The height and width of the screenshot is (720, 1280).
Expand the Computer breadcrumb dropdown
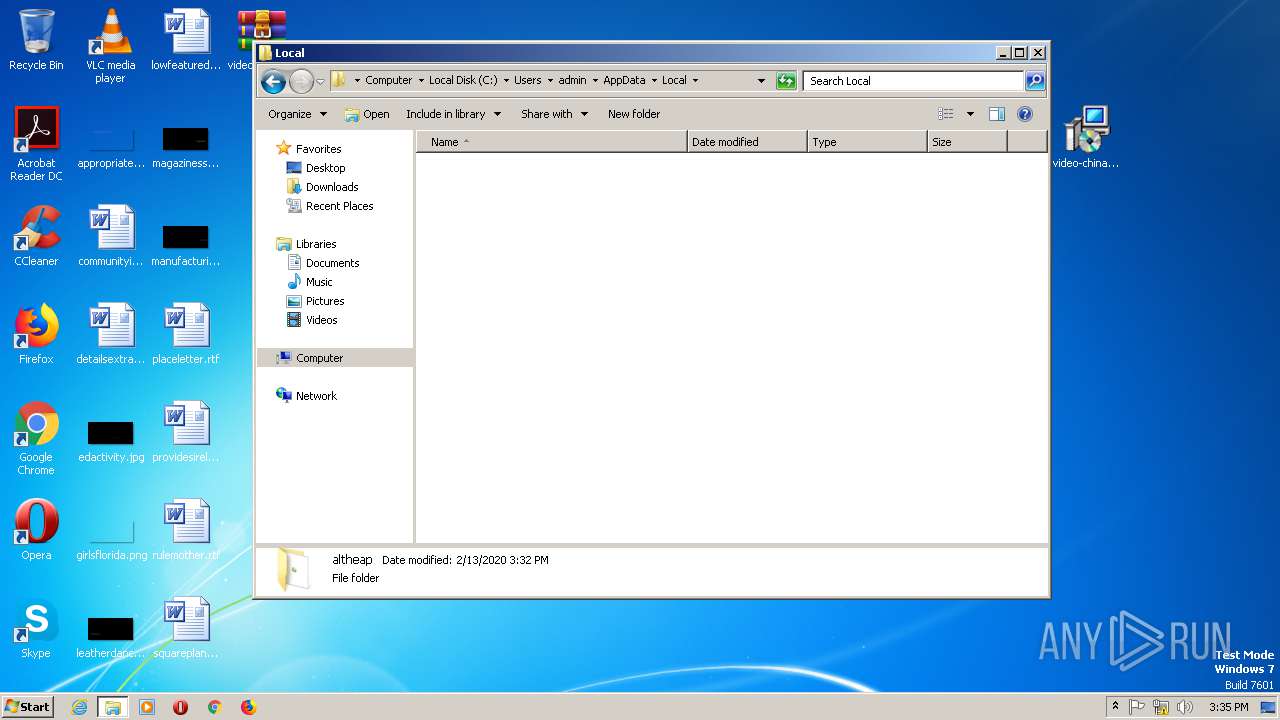pos(419,81)
